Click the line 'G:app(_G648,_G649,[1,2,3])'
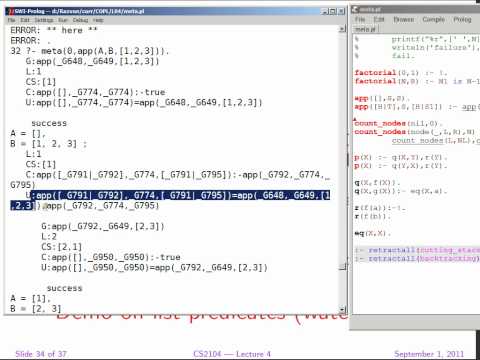This screenshot has height=360, width=480. (92, 61)
